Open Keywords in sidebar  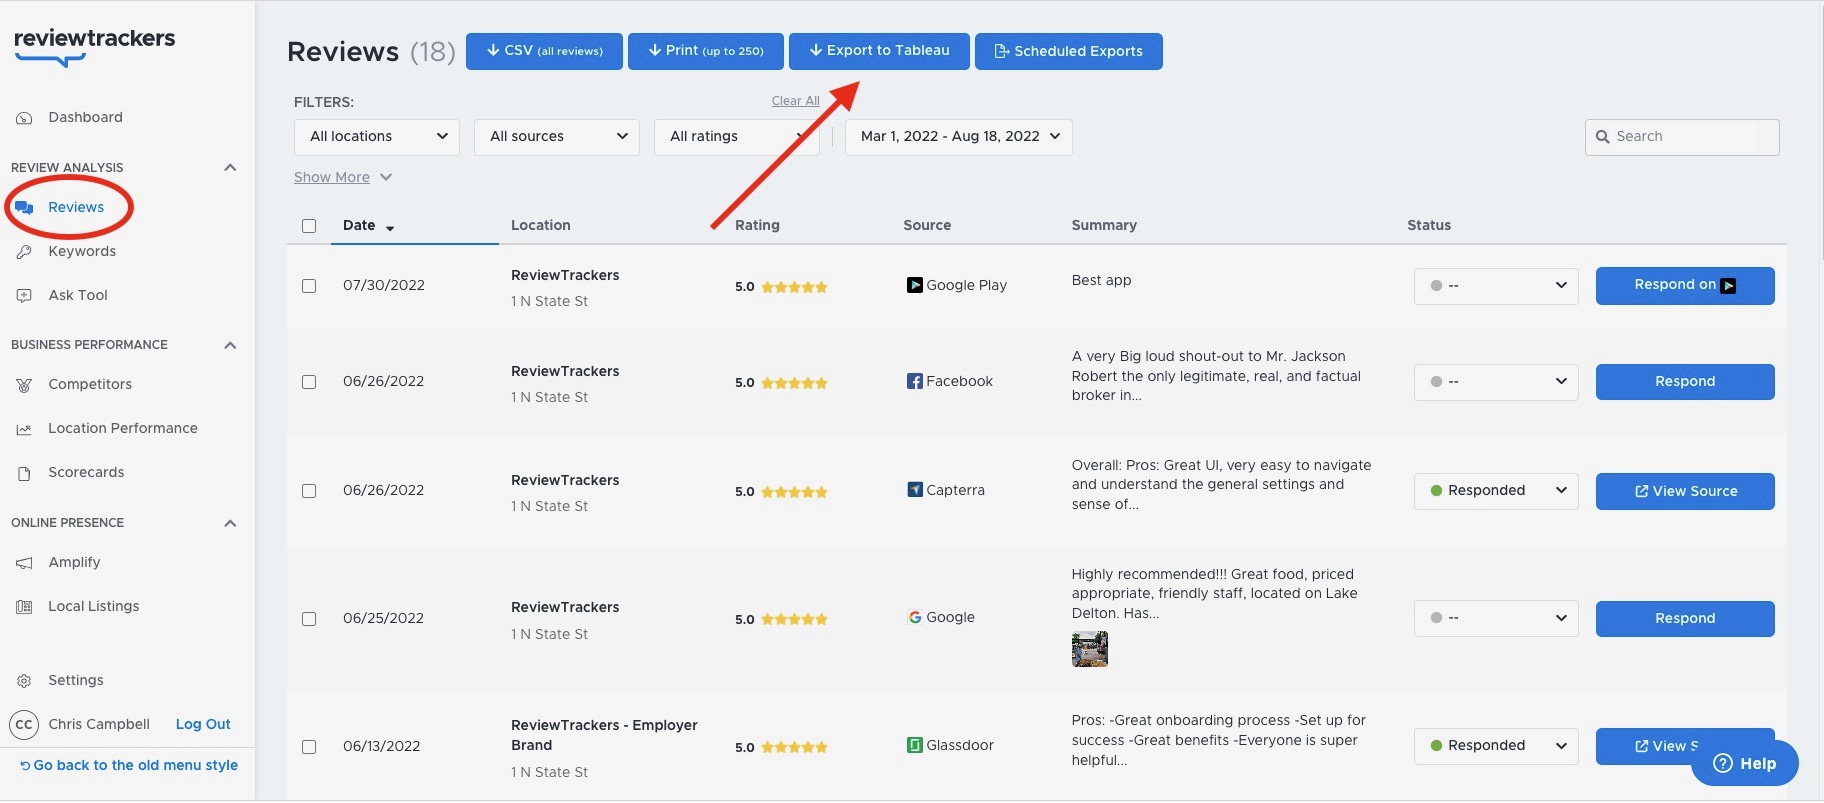pyautogui.click(x=82, y=251)
